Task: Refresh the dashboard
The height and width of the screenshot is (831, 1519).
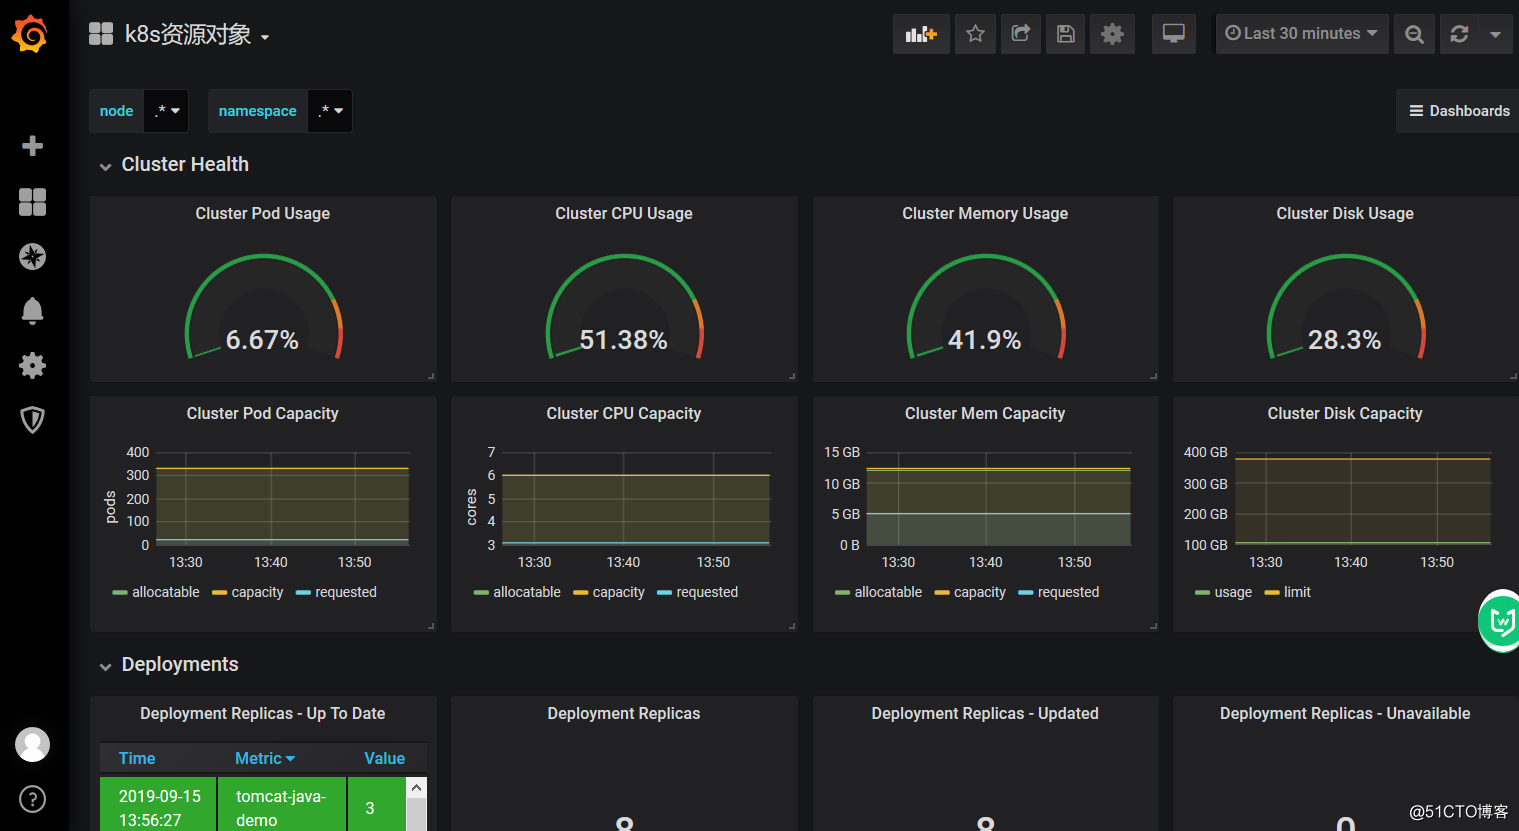Action: 1459,34
